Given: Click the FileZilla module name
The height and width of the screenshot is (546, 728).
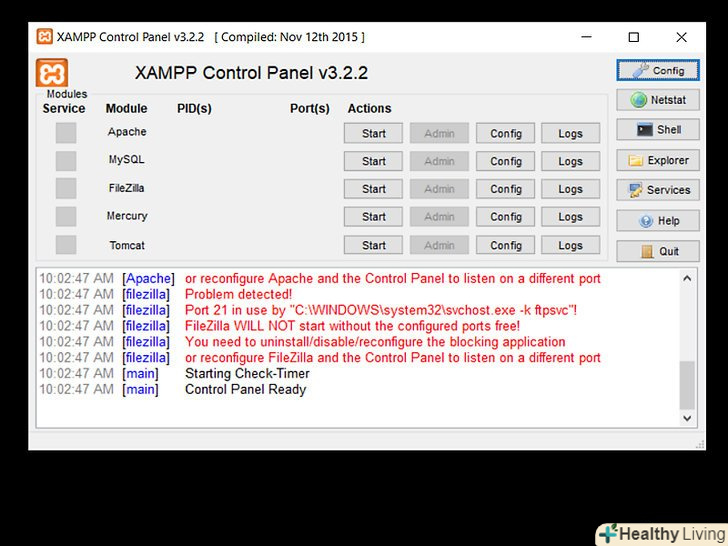Looking at the screenshot, I should click(126, 188).
